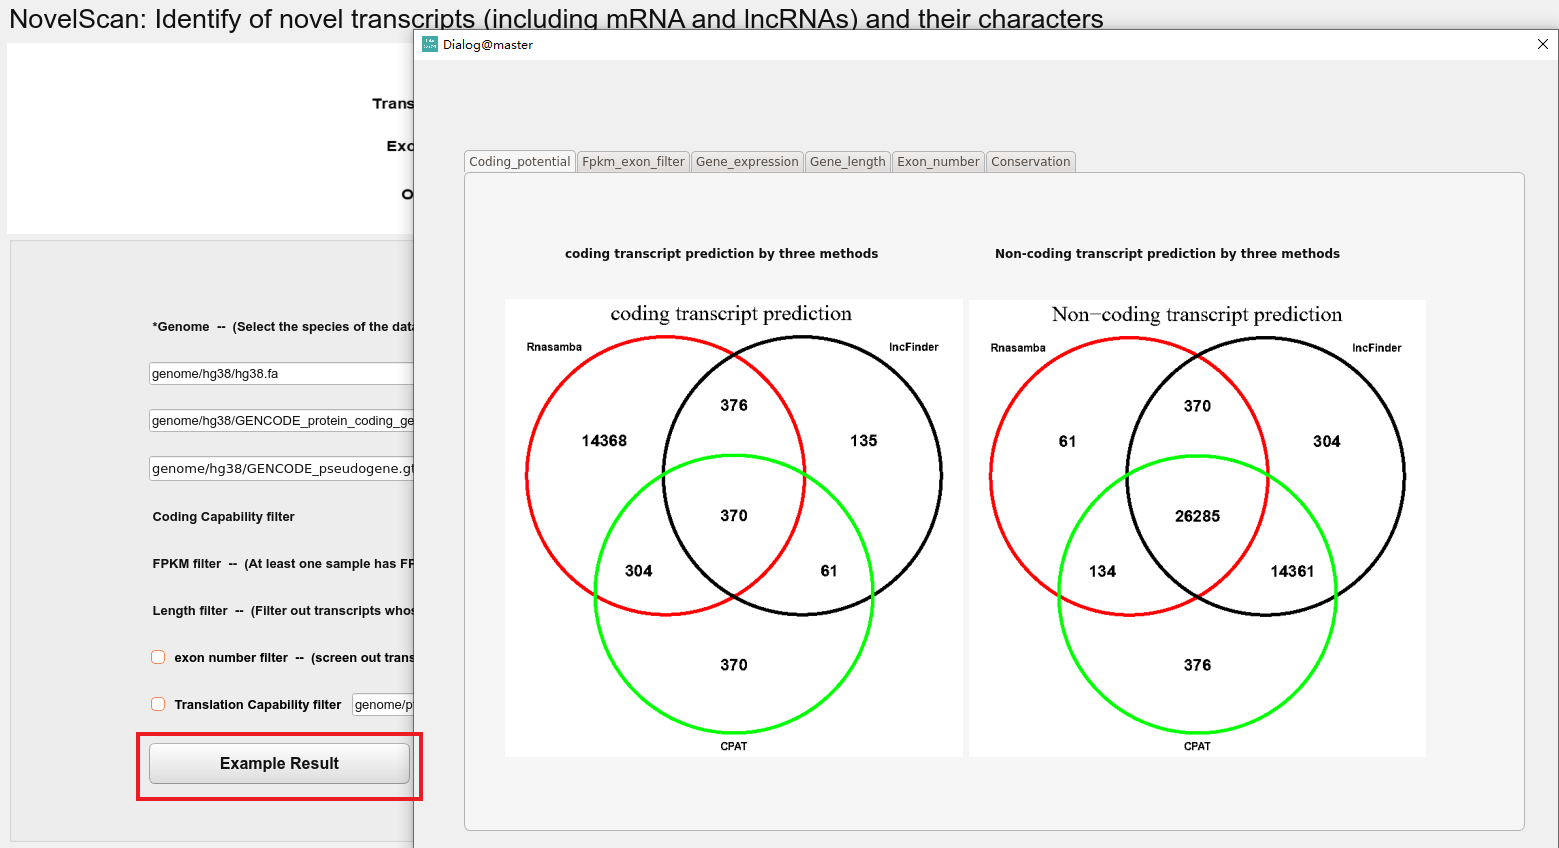Open the Gene_length tab

click(847, 161)
